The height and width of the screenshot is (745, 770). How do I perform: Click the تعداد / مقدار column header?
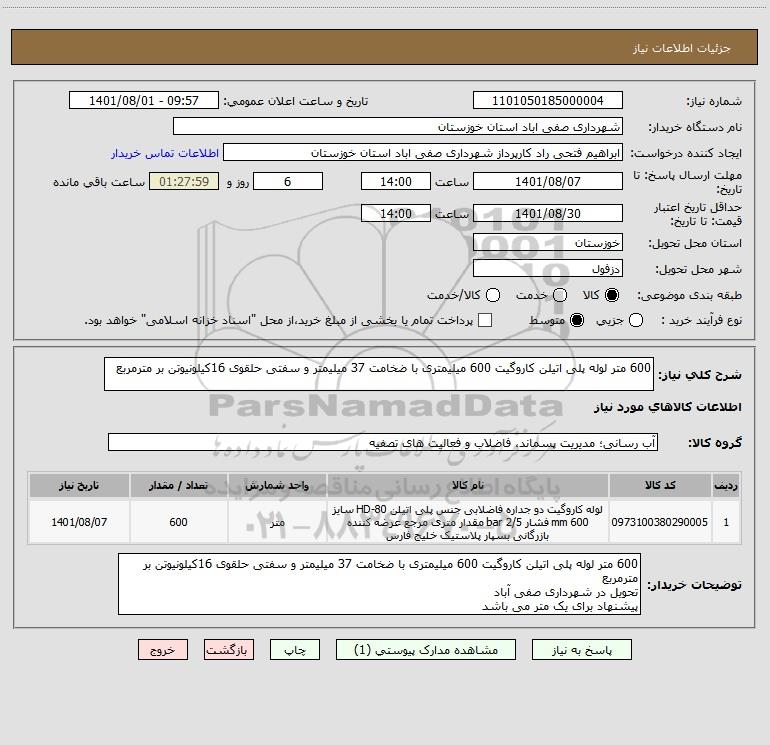click(x=179, y=485)
